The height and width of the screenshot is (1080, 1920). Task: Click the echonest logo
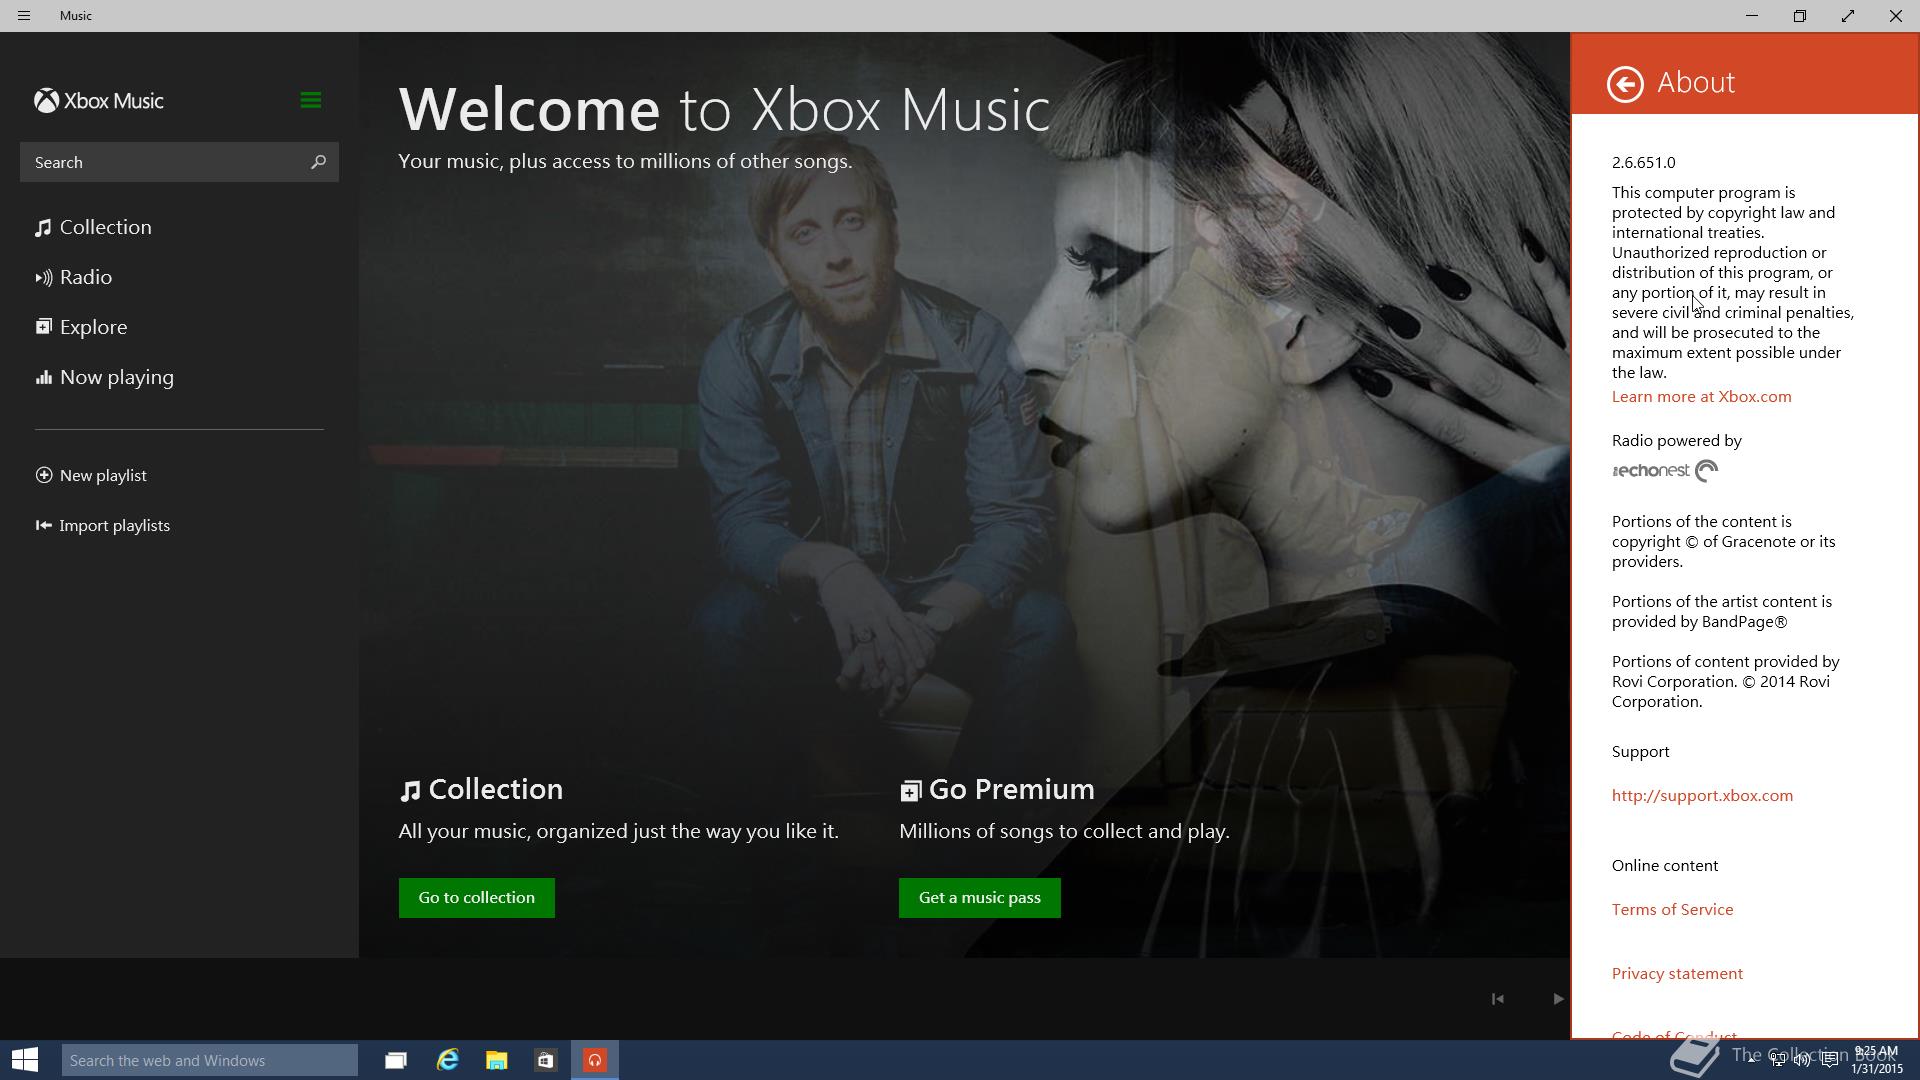(x=1665, y=471)
